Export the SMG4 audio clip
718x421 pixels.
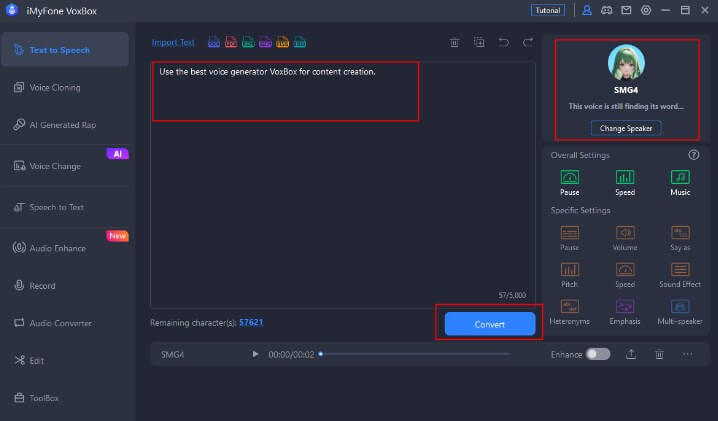tap(631, 354)
